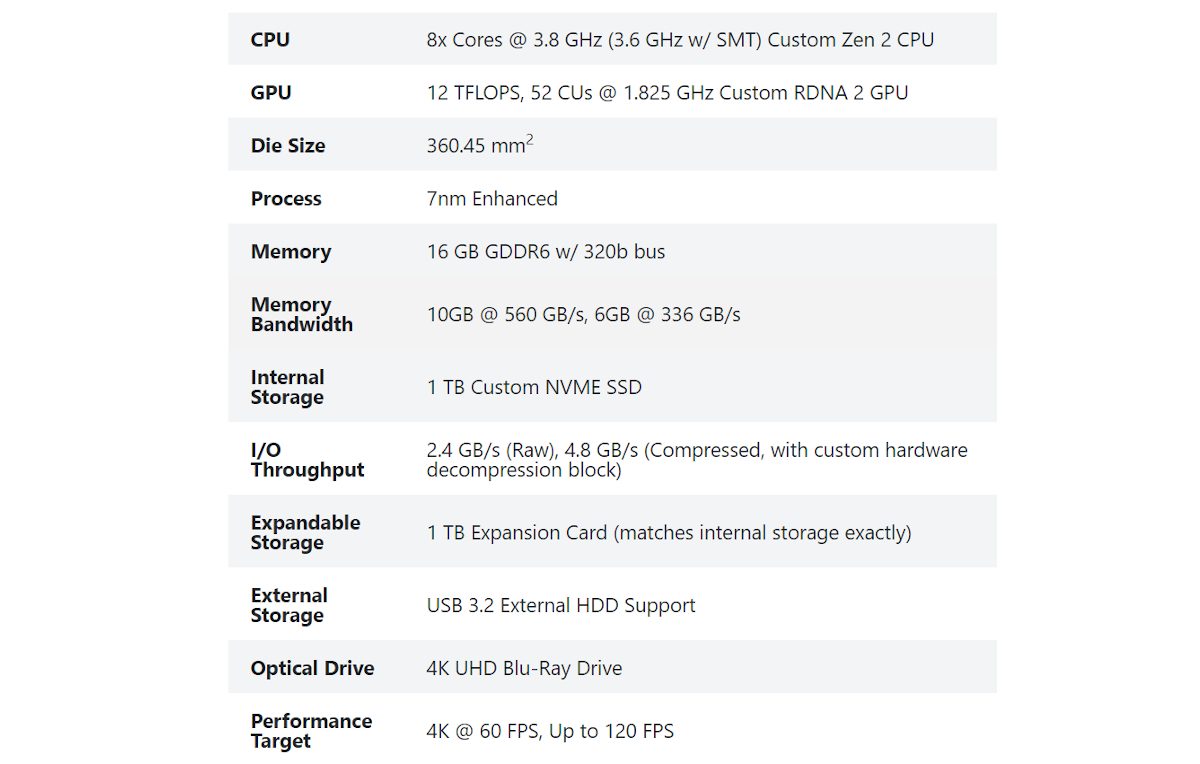Select the 7nm Enhanced value

pos(492,199)
